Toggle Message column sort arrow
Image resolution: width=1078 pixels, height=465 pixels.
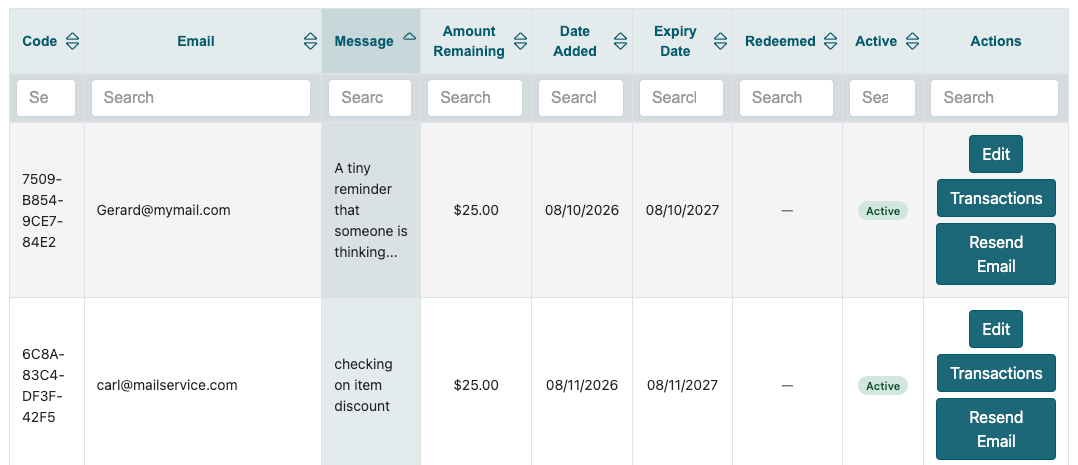coord(409,36)
